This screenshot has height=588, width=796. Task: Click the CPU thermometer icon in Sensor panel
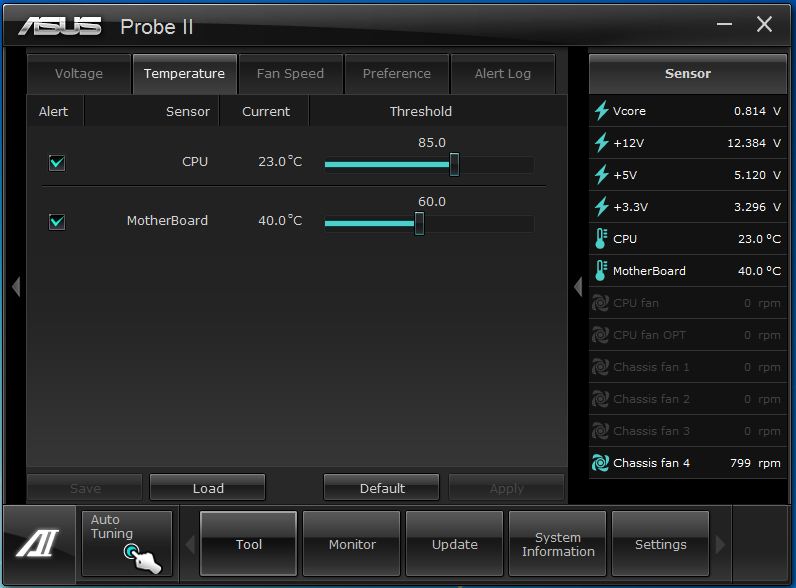(601, 239)
